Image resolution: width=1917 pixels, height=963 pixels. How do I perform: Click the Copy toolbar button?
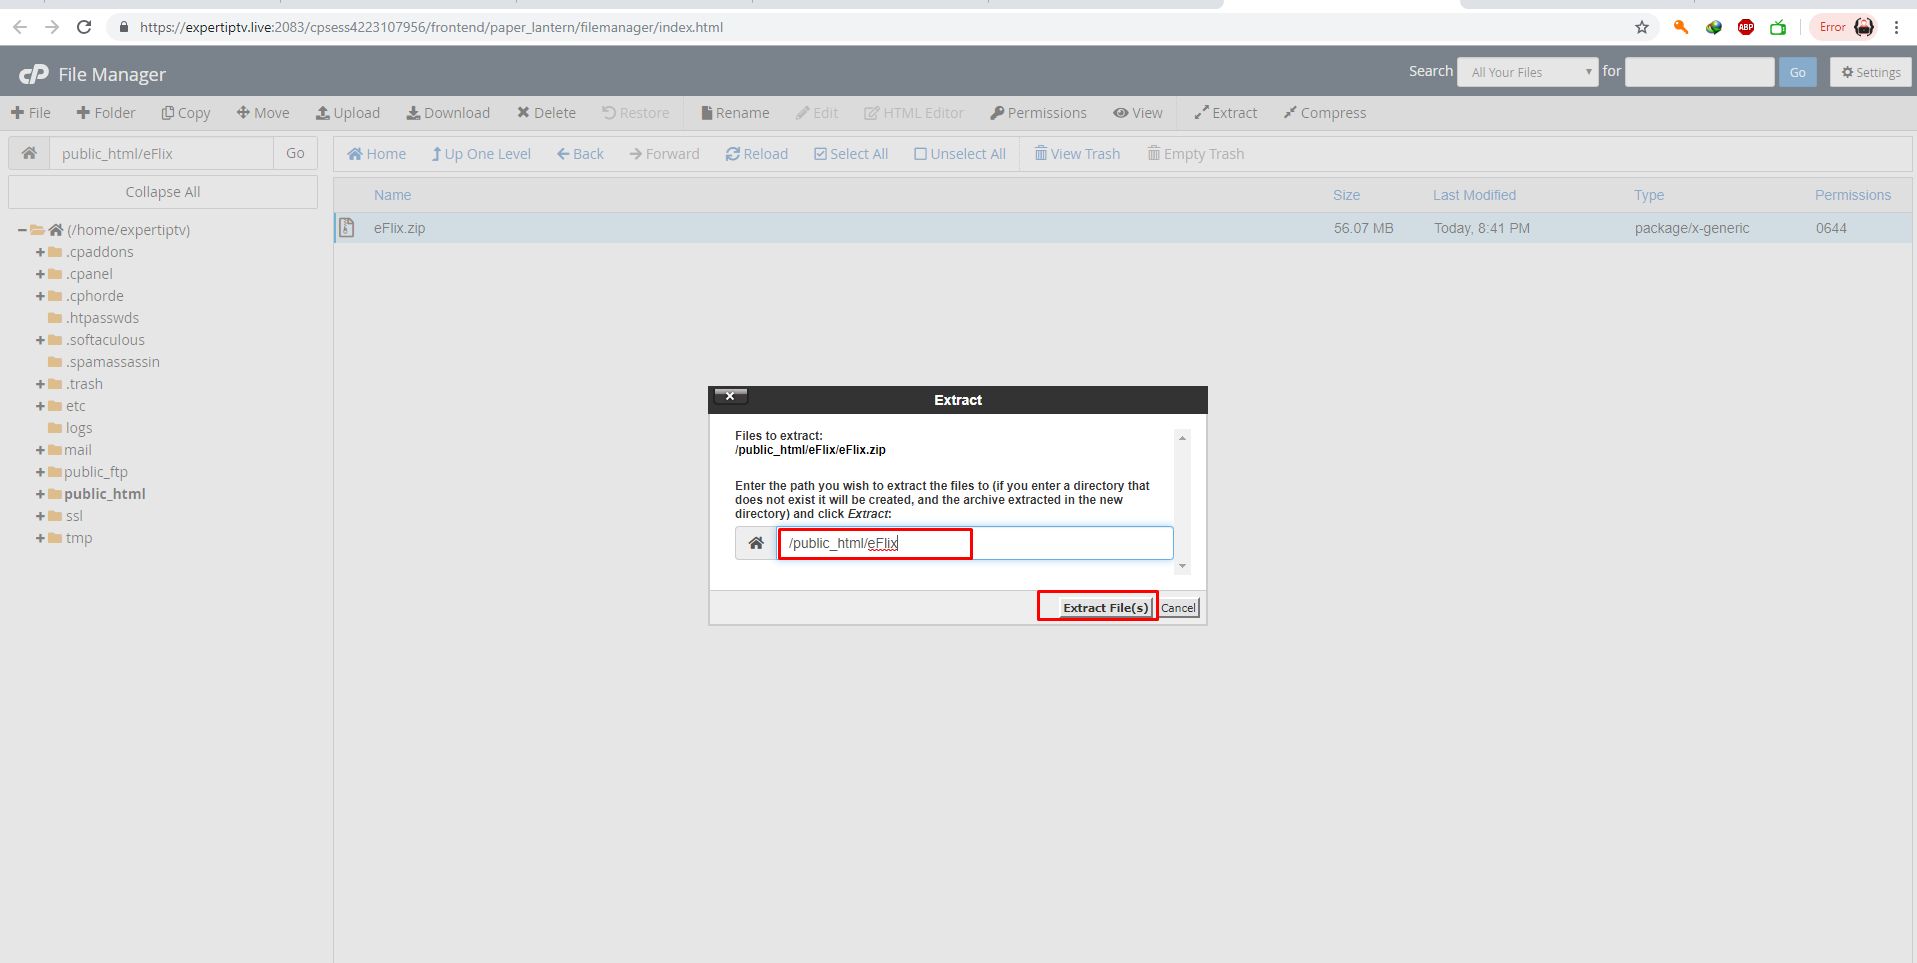click(x=186, y=113)
